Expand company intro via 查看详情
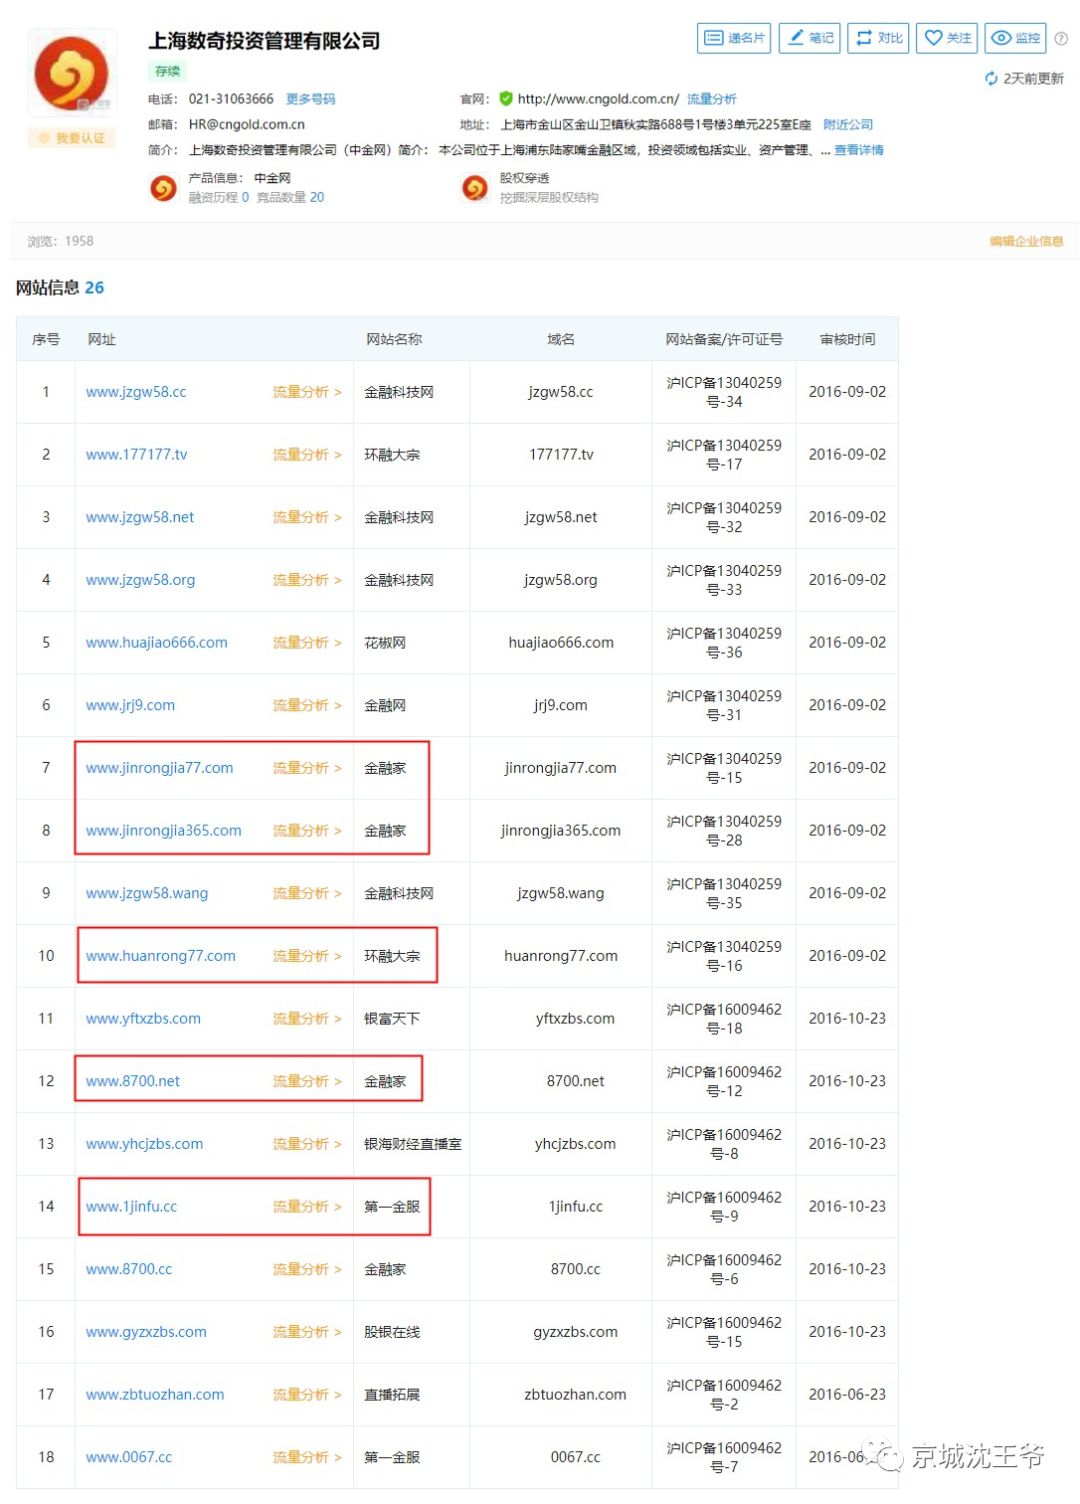Viewport: 1080px width, 1504px height. tap(859, 150)
